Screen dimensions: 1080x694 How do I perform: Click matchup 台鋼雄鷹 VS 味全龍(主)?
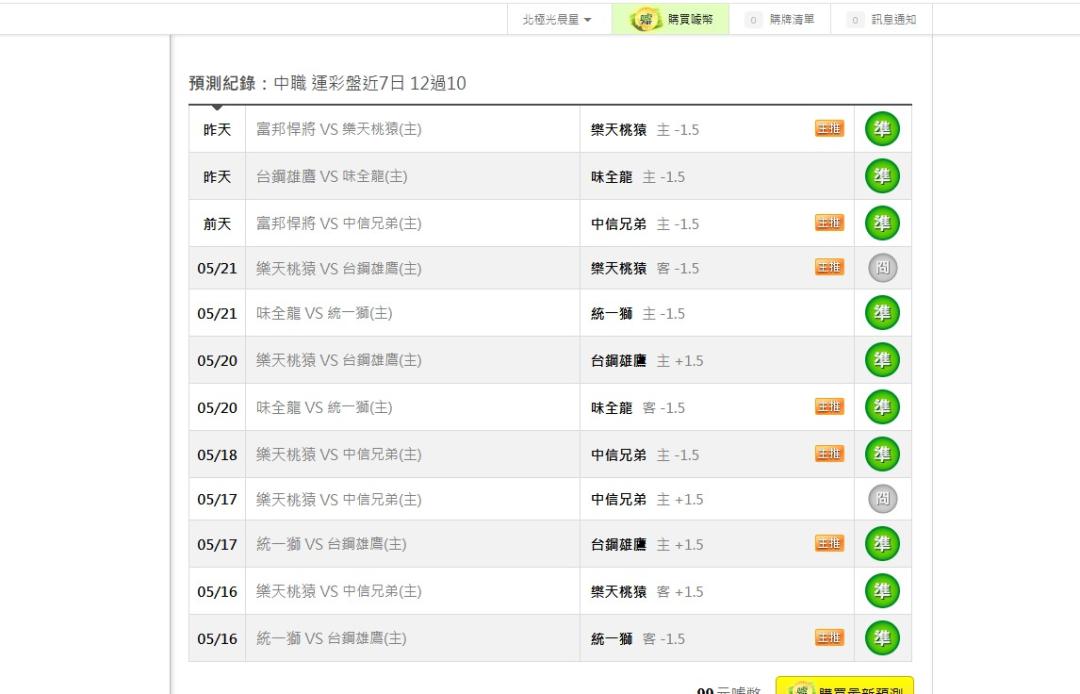332,177
